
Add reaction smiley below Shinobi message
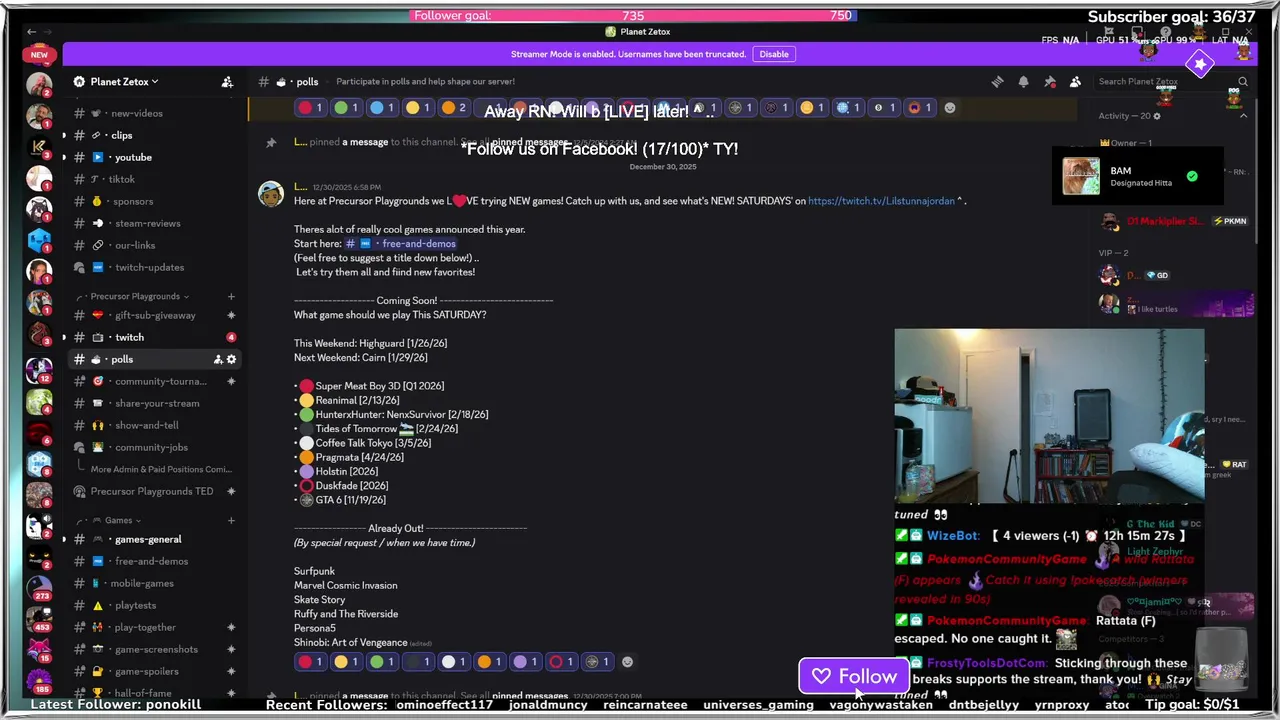627,662
